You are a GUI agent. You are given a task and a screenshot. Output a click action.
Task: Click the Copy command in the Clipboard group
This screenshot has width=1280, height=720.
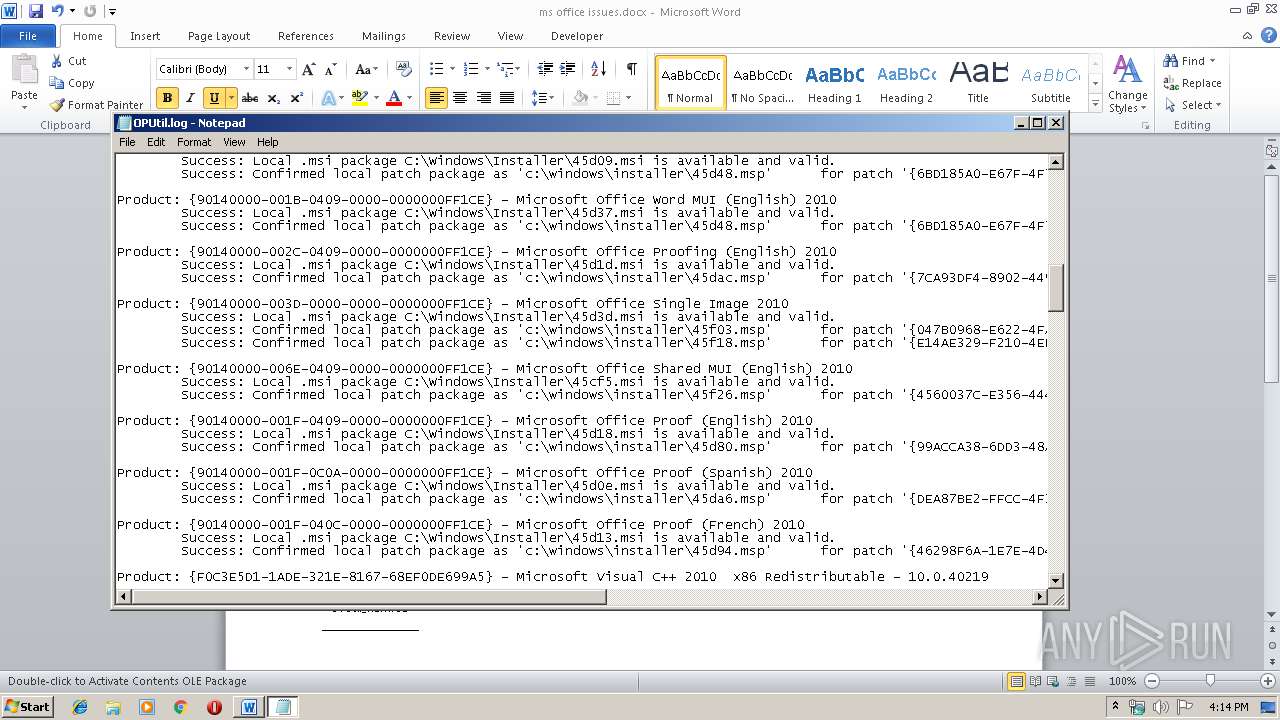(x=71, y=83)
